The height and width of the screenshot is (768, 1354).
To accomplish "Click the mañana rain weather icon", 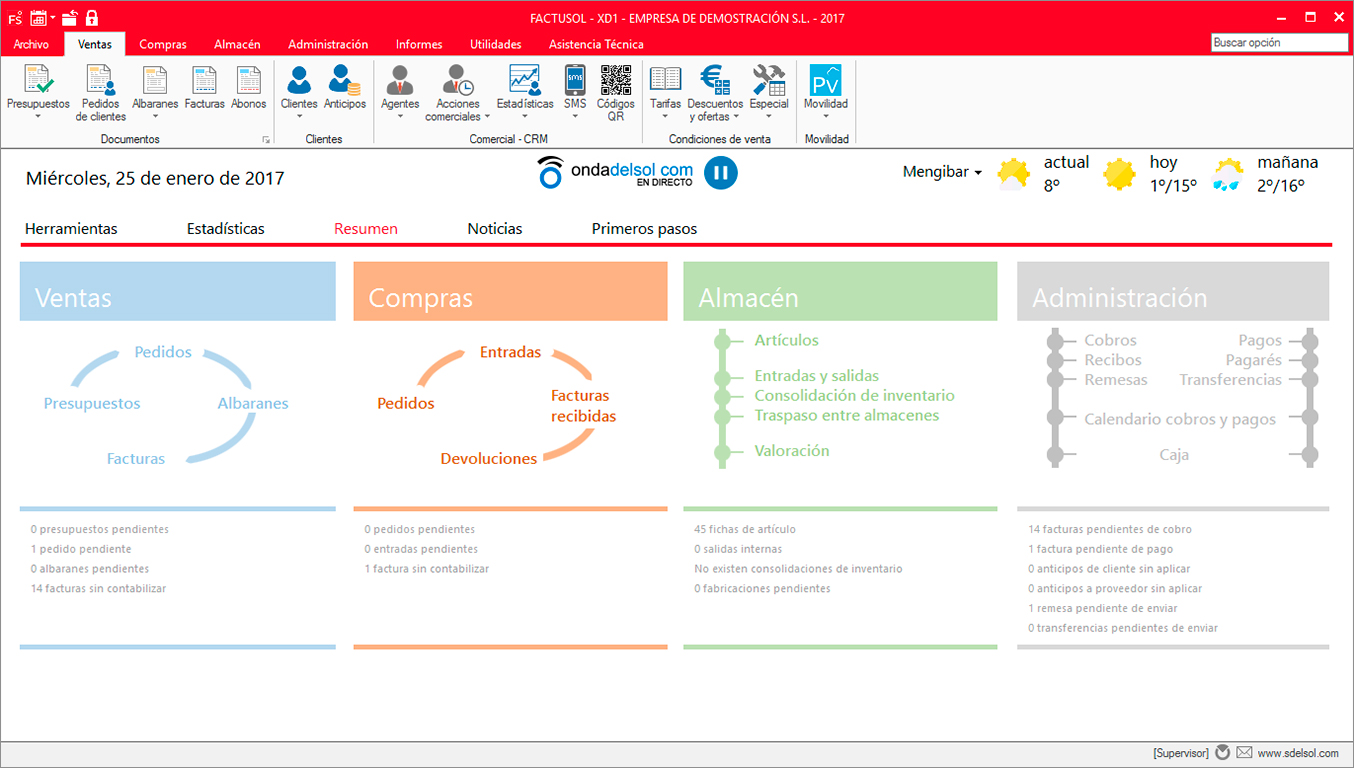I will click(x=1228, y=175).
